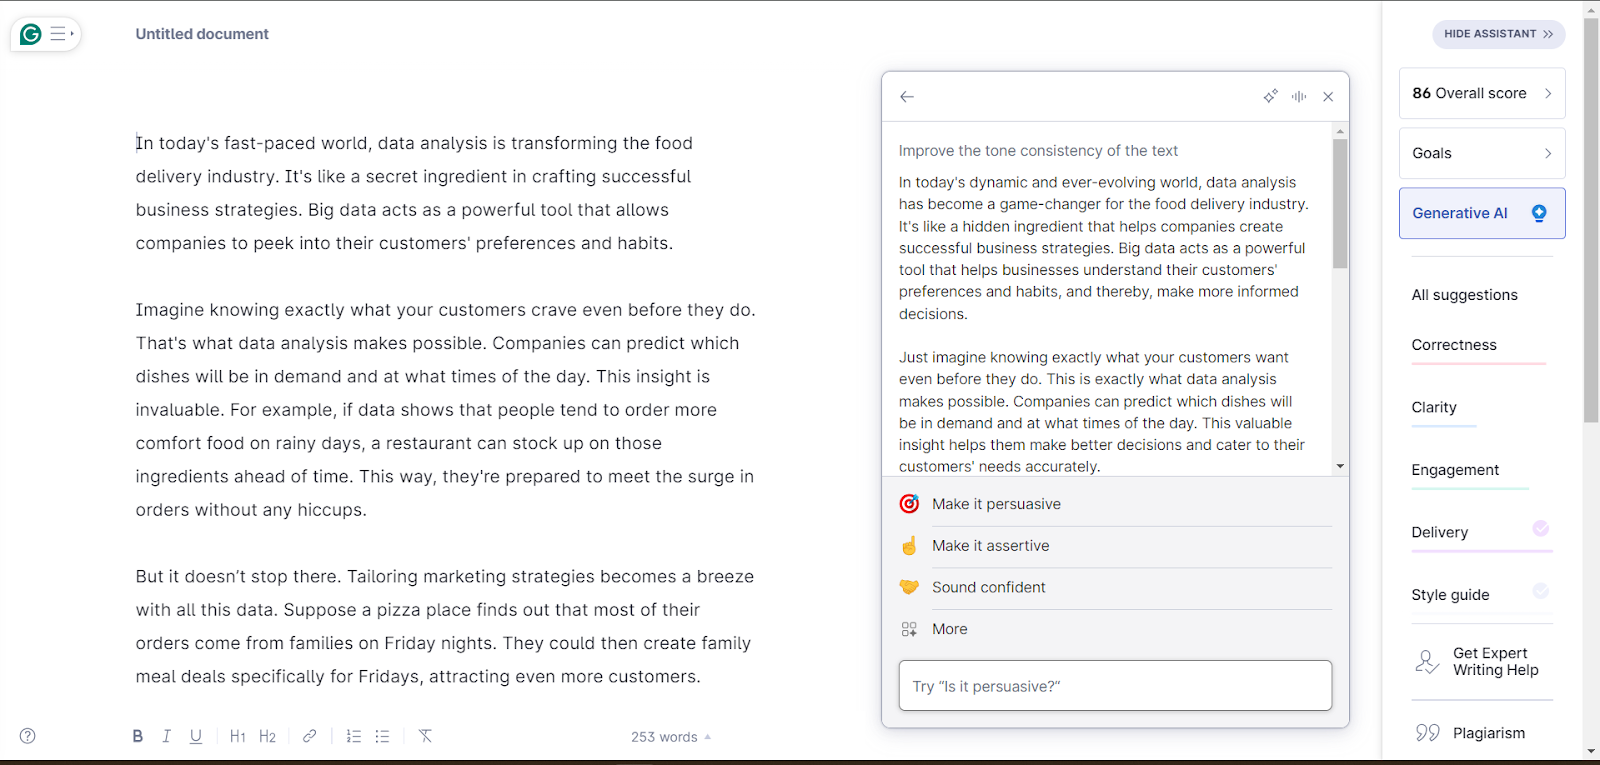1600x765 pixels.
Task: Toggle the Style guide check indicator
Action: click(x=1541, y=591)
